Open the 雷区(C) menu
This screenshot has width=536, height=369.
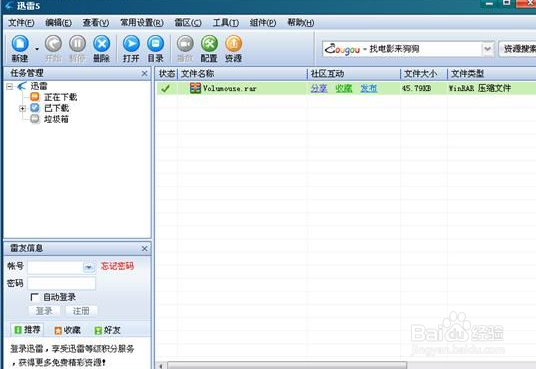point(188,23)
